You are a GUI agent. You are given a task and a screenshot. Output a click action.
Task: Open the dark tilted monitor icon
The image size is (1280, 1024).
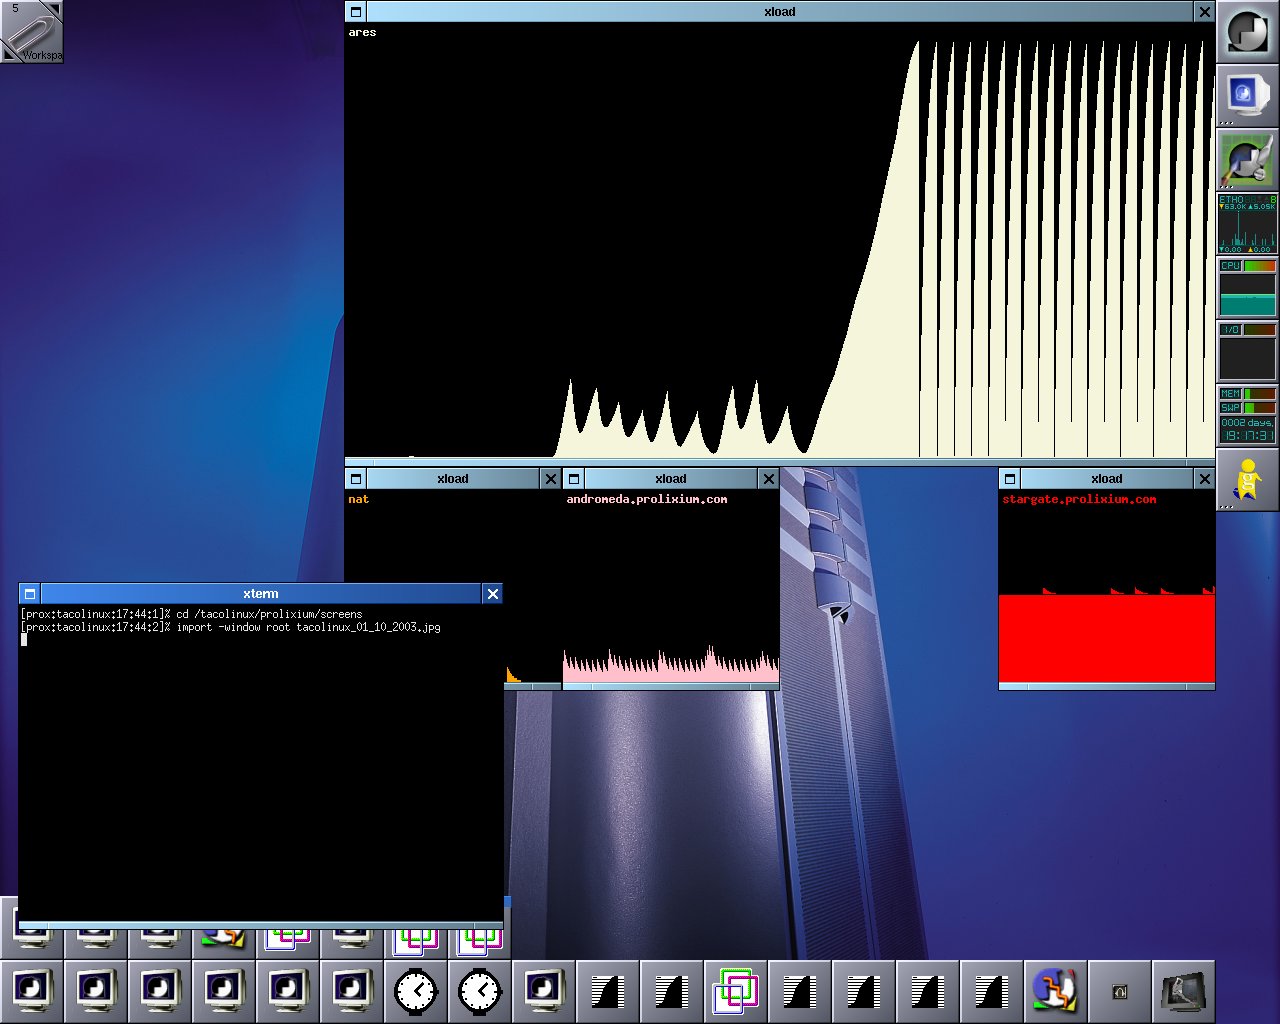coord(1183,991)
